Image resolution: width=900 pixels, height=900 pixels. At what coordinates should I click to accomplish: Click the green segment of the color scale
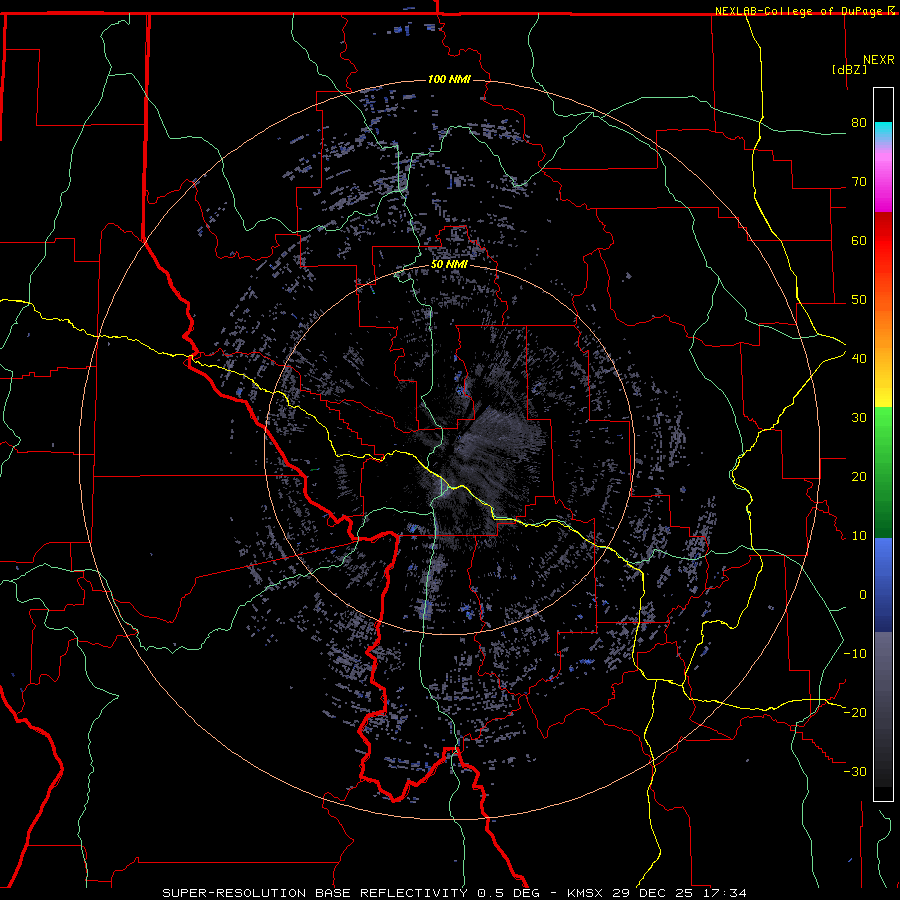click(x=883, y=472)
